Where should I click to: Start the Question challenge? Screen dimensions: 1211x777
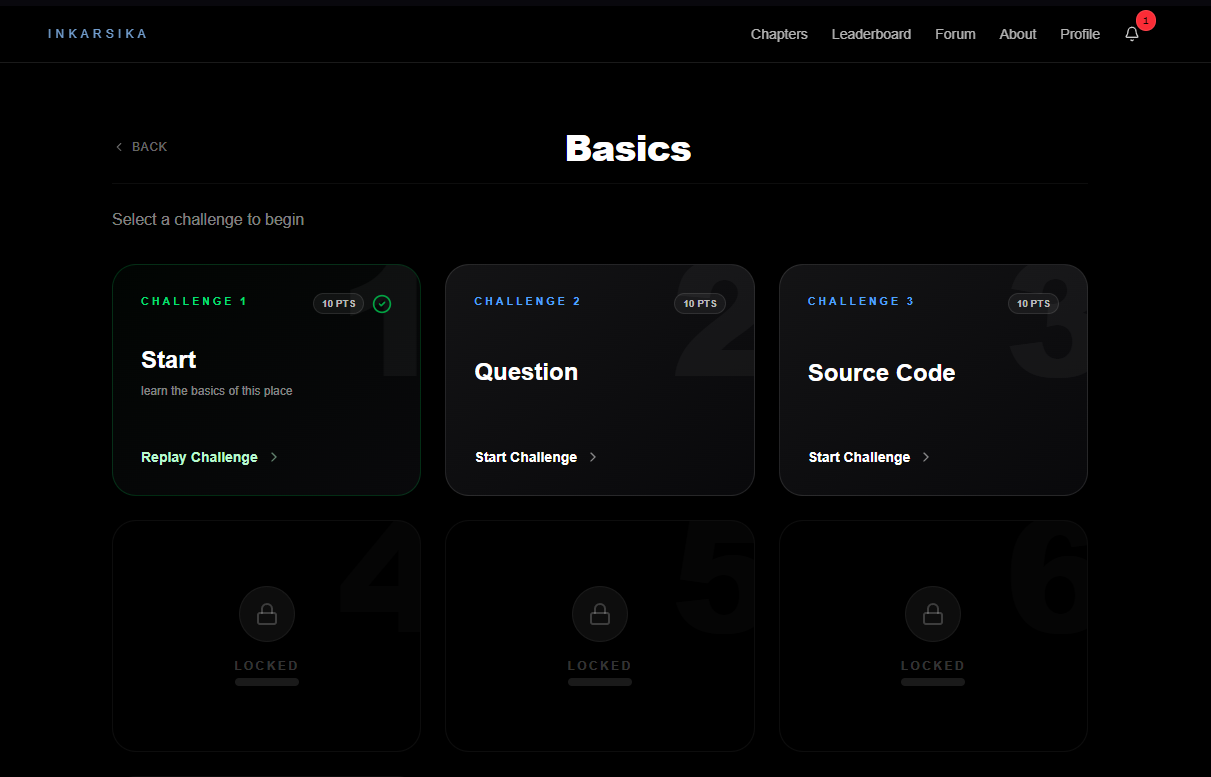point(526,457)
